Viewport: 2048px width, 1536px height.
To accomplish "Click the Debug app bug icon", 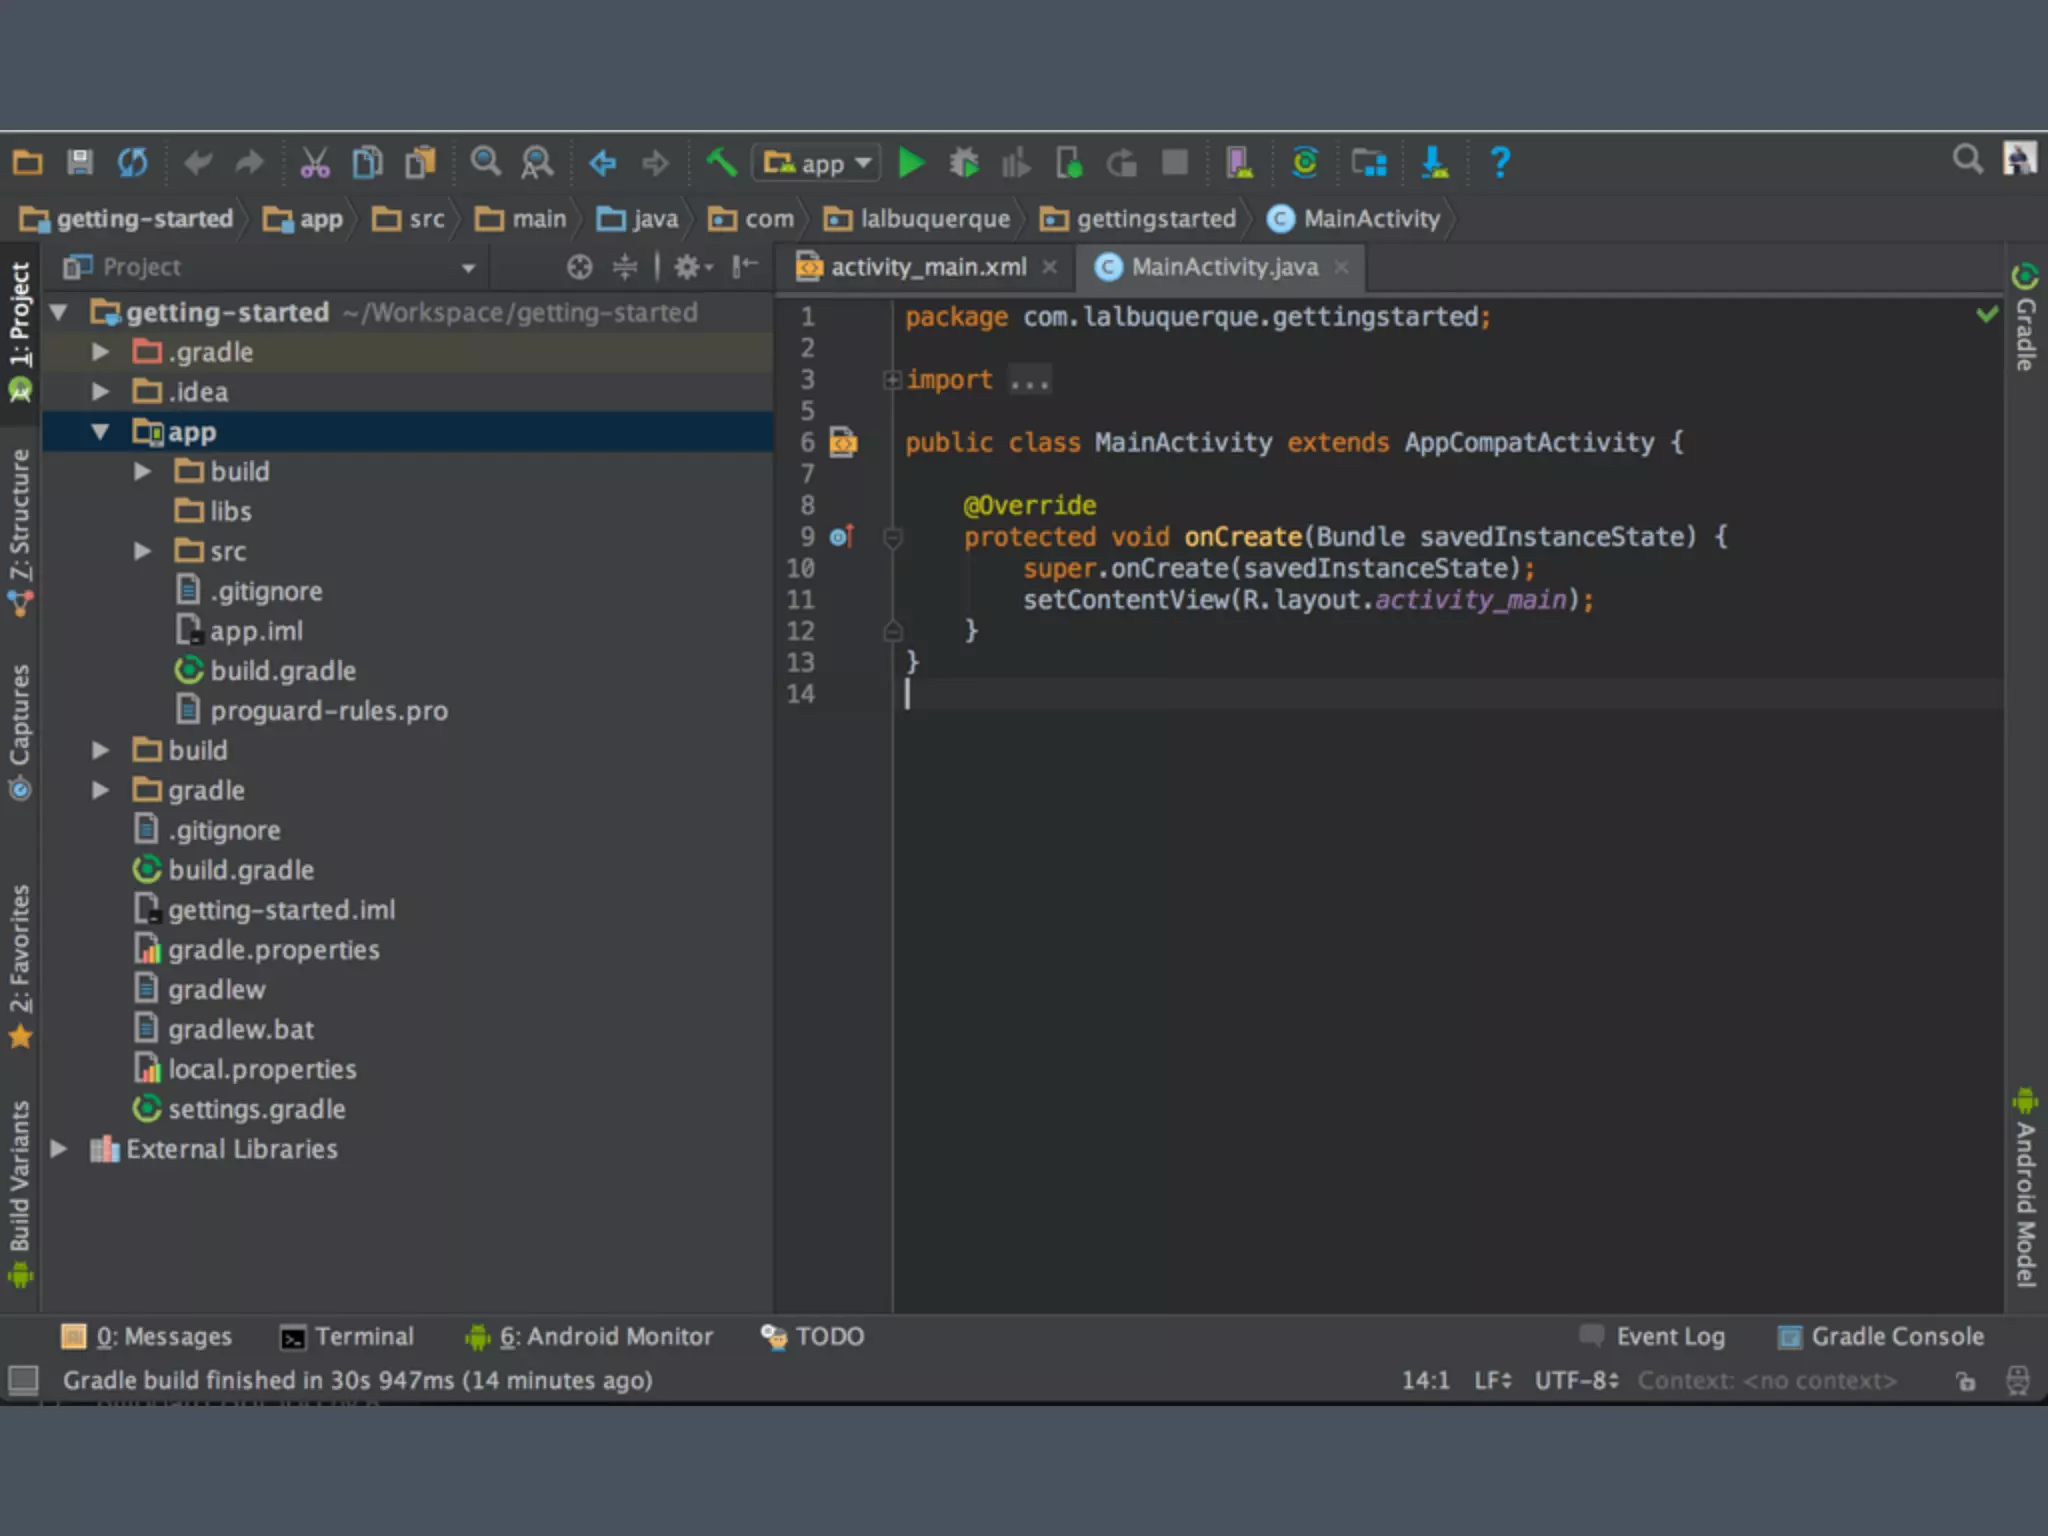I will coord(964,162).
